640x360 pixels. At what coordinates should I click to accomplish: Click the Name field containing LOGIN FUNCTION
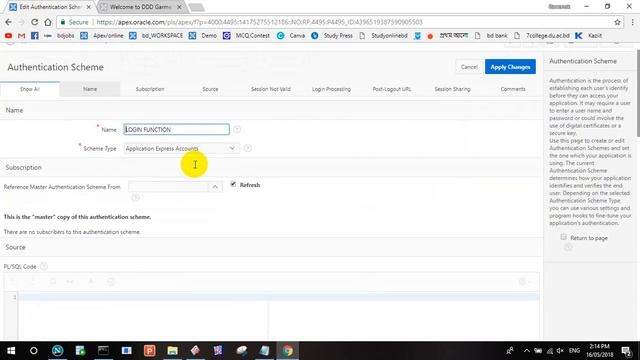pos(176,129)
